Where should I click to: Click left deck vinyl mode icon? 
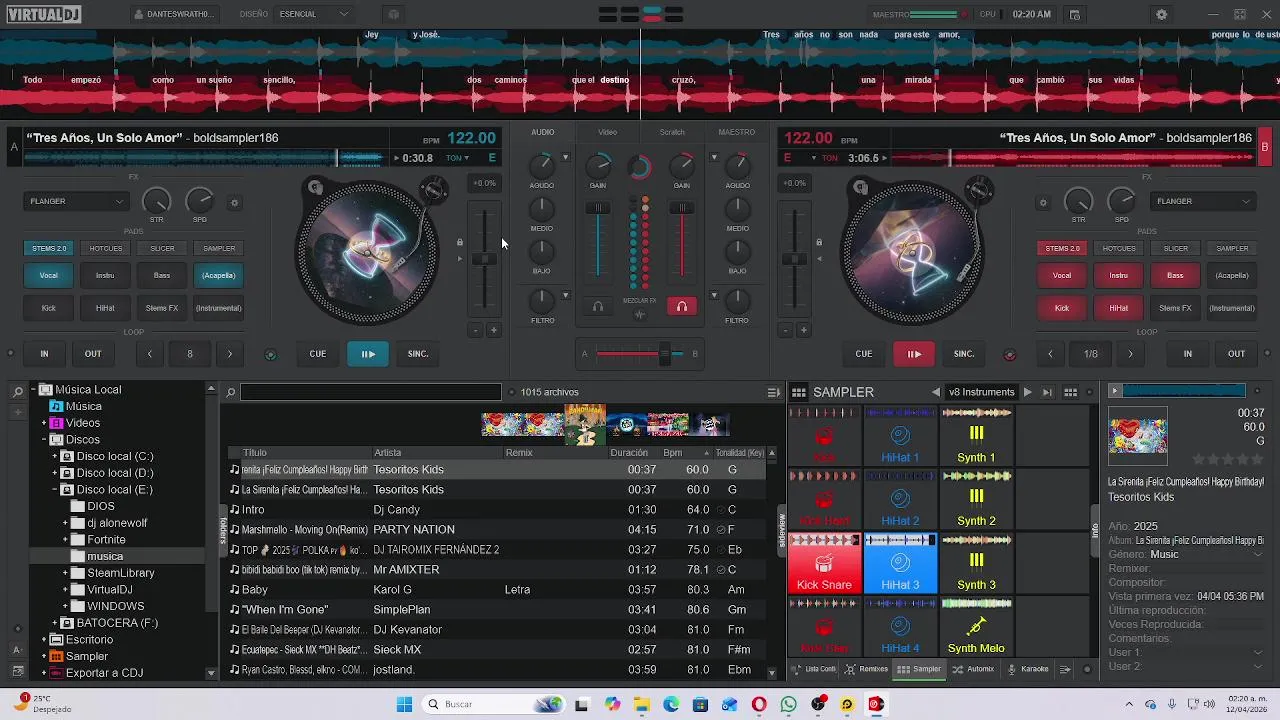click(315, 187)
